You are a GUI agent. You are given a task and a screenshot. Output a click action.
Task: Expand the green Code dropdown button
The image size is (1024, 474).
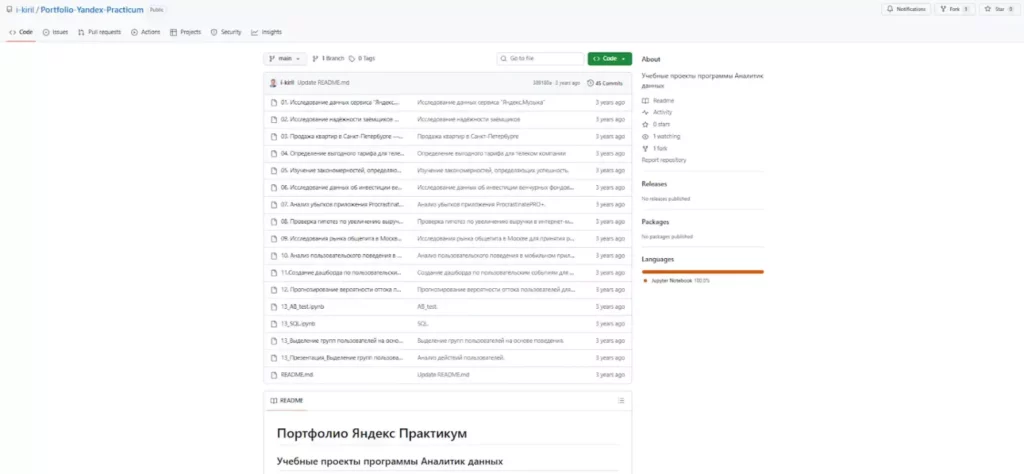[609, 59]
